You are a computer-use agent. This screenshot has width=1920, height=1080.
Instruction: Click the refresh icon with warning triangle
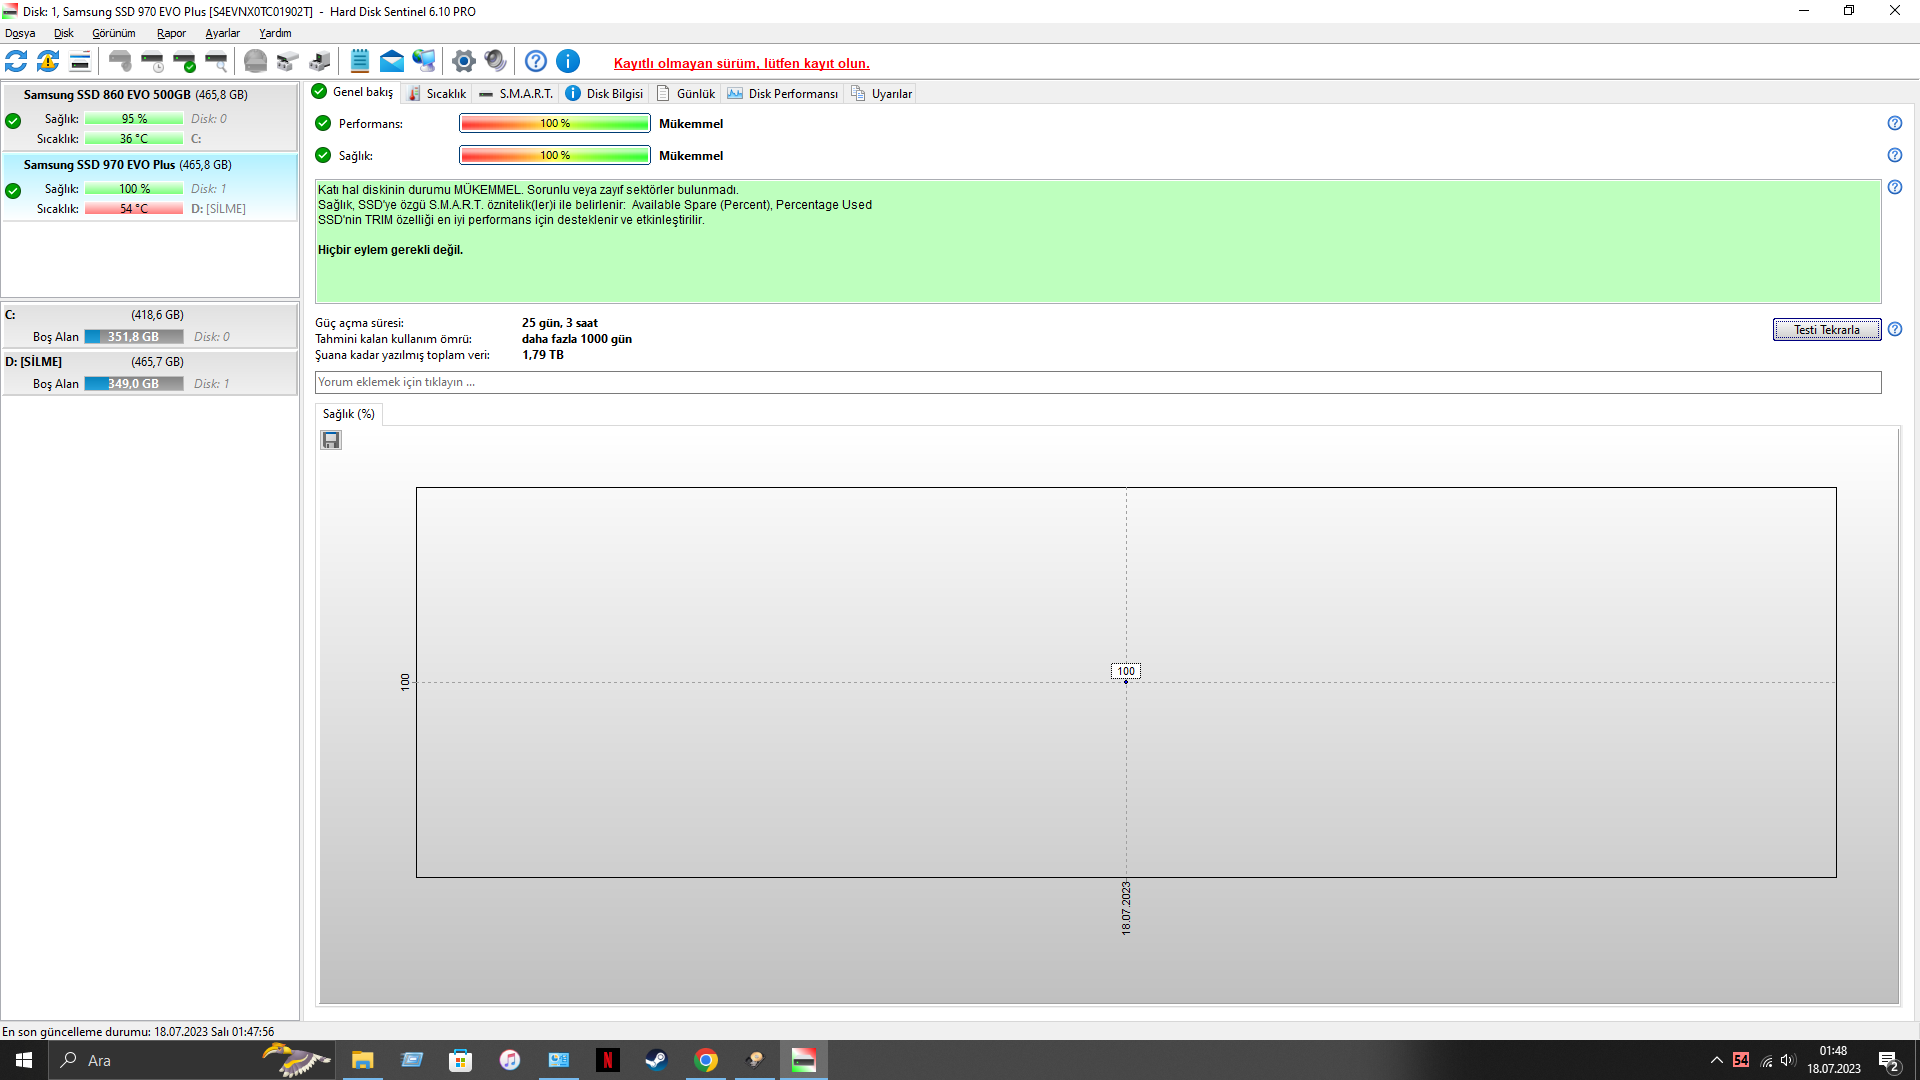pos(48,62)
